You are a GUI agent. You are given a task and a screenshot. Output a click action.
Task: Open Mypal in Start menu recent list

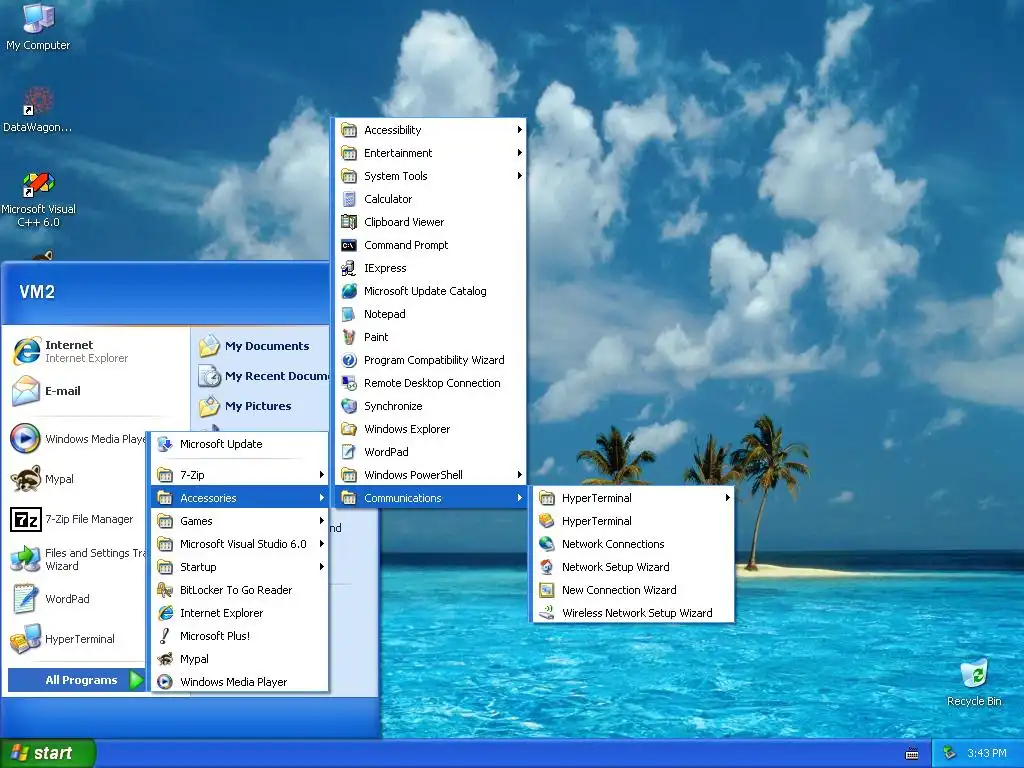77,479
